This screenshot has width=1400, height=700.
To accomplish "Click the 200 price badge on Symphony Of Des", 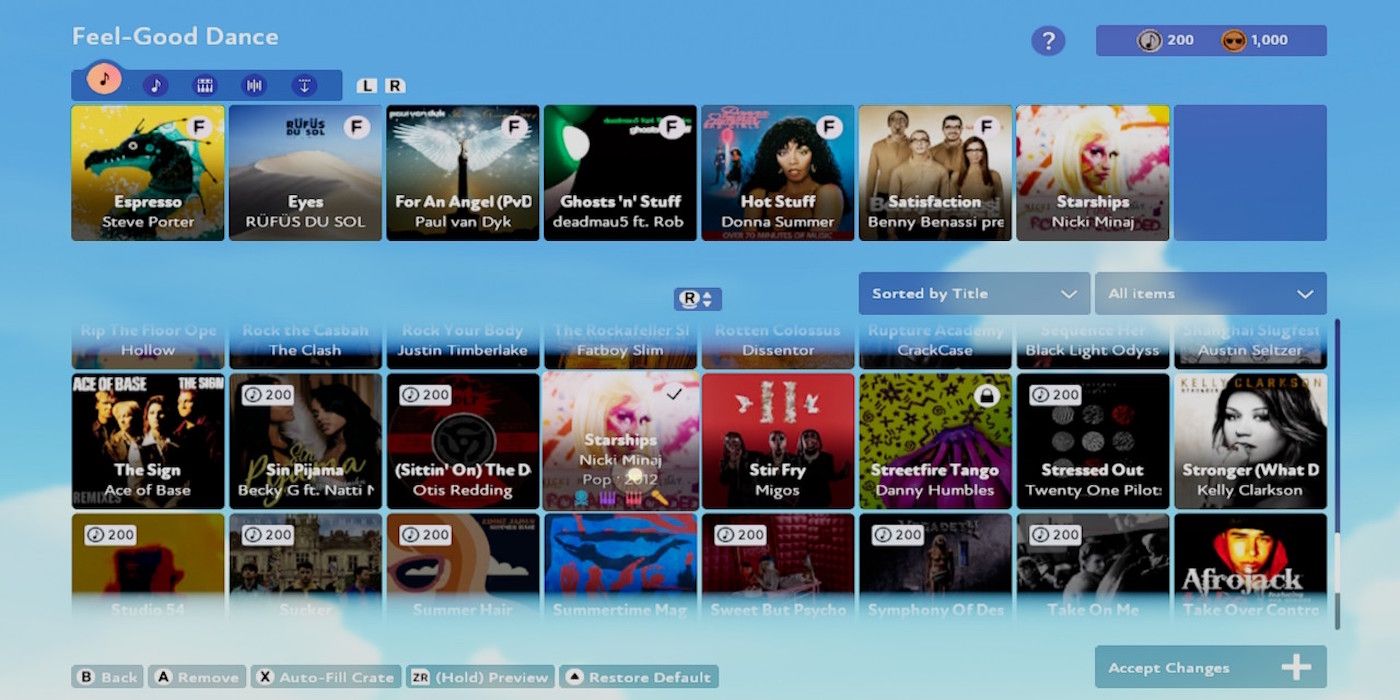I will pyautogui.click(x=898, y=535).
